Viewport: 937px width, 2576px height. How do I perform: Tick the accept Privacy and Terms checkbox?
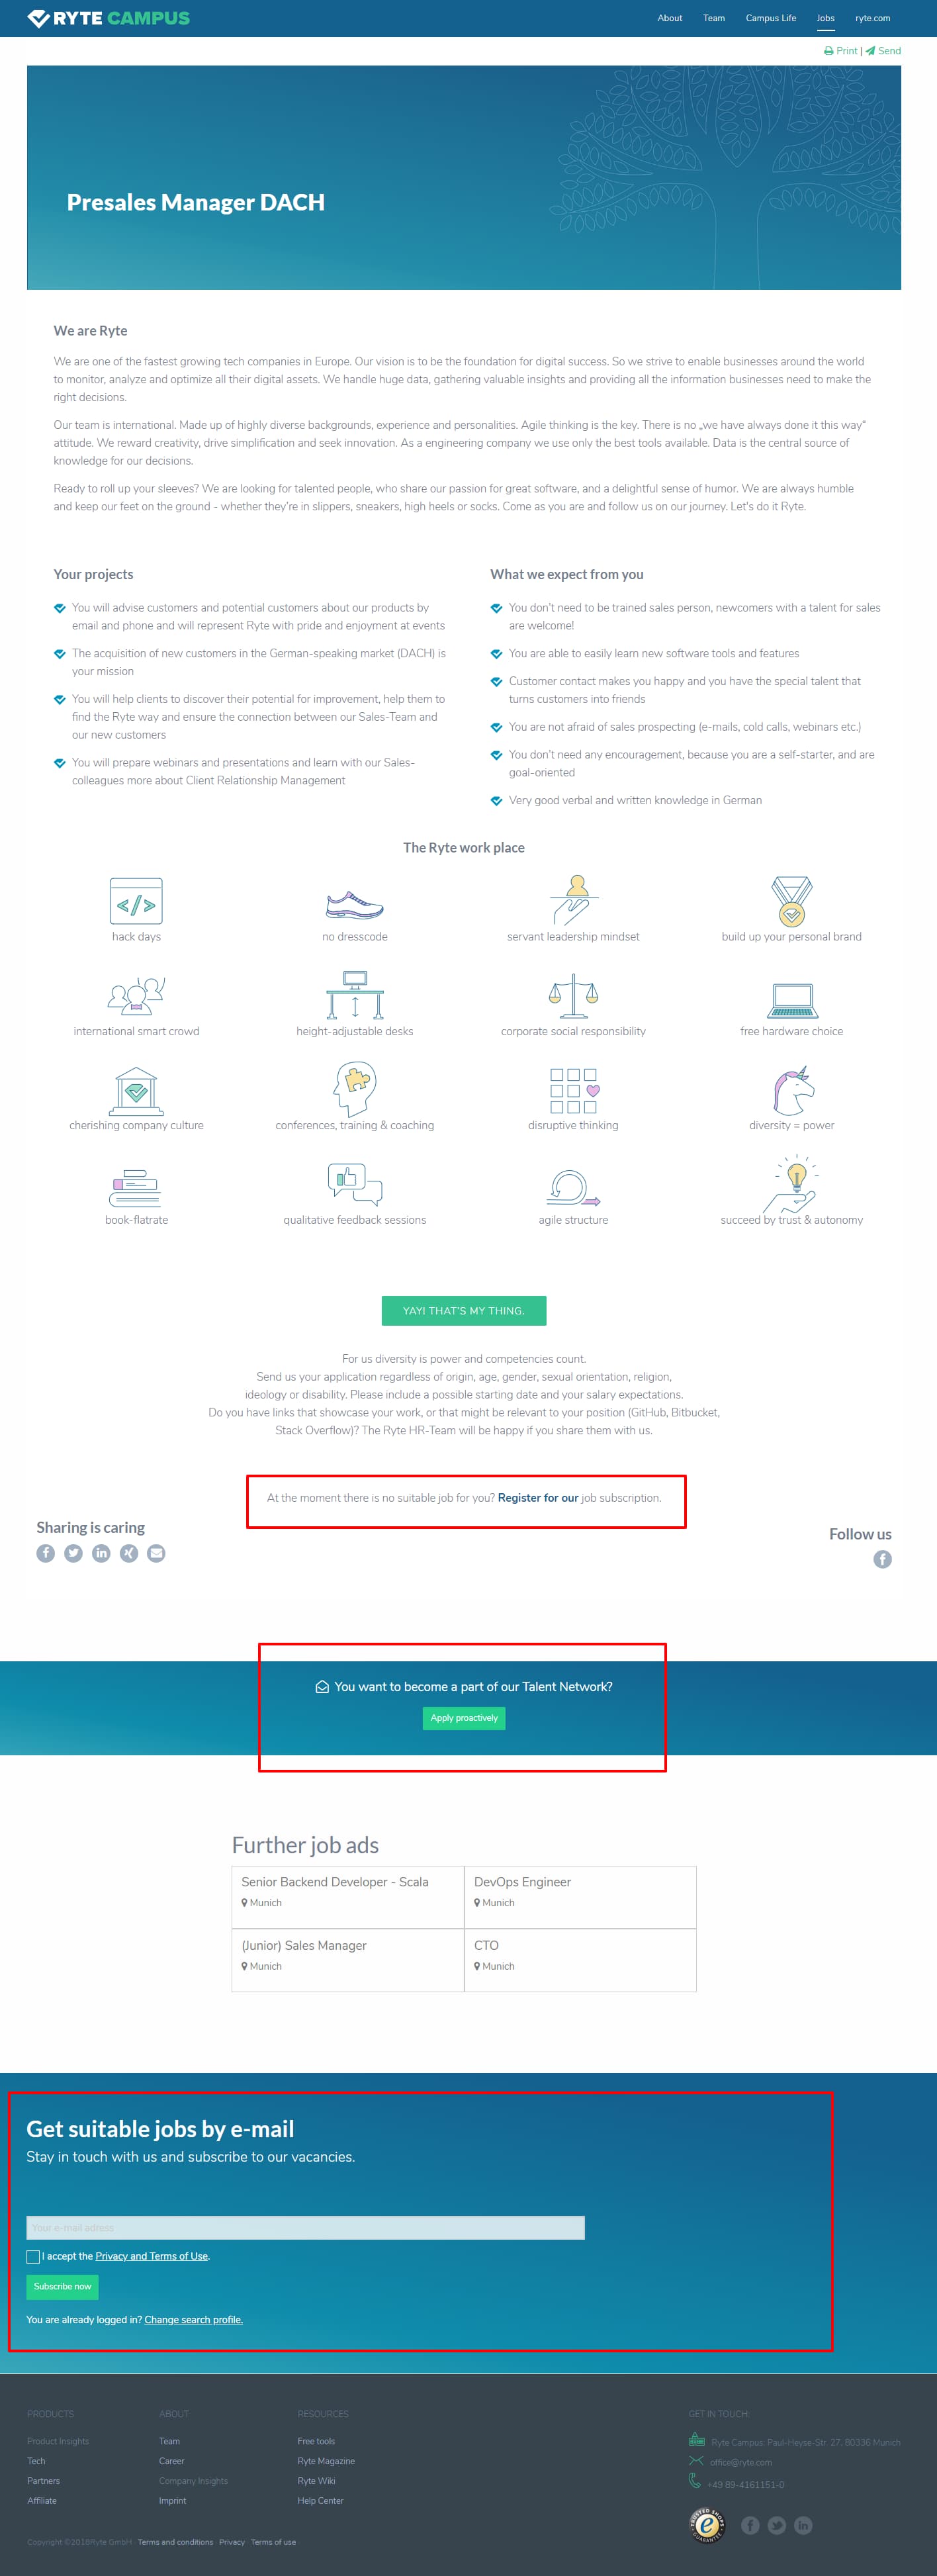coord(33,2256)
